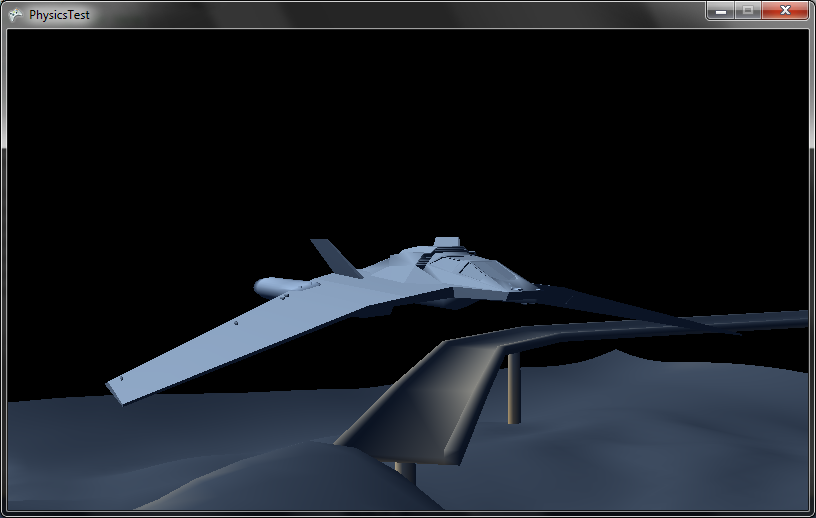
Task: Select the cylindrical engine pod on the ship
Action: [282, 287]
